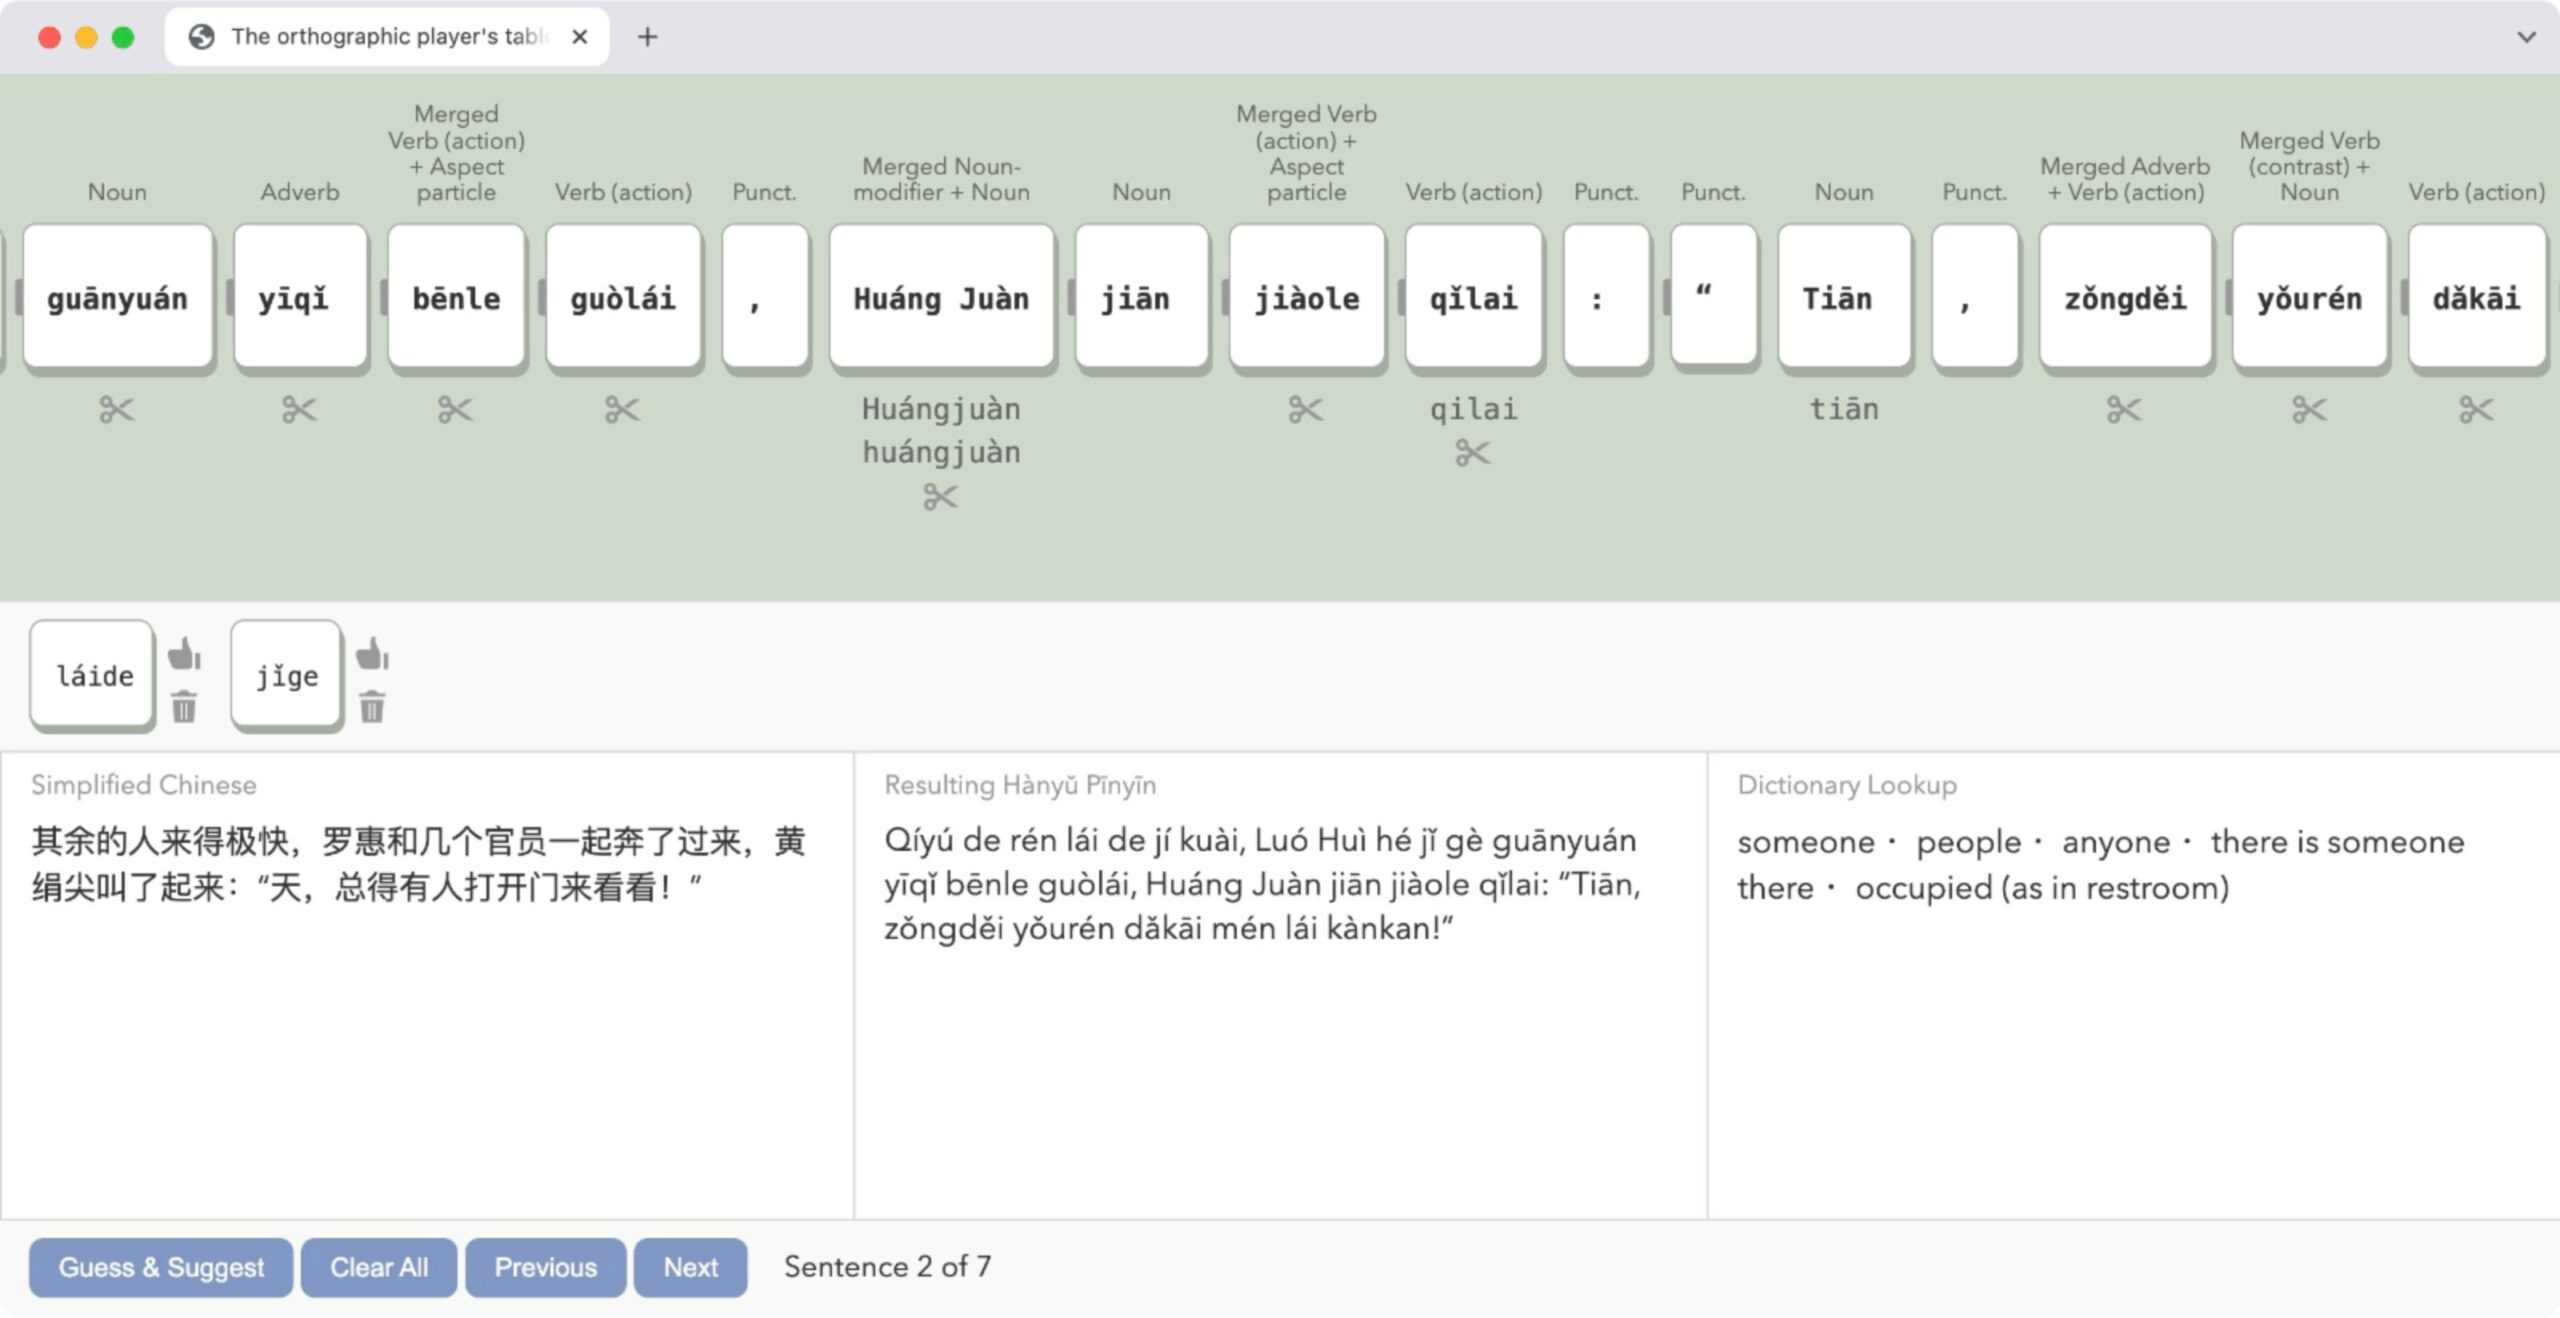2560x1318 pixels.
Task: Click the Dictionary Lookup definitions text
Action: click(x=2100, y=865)
